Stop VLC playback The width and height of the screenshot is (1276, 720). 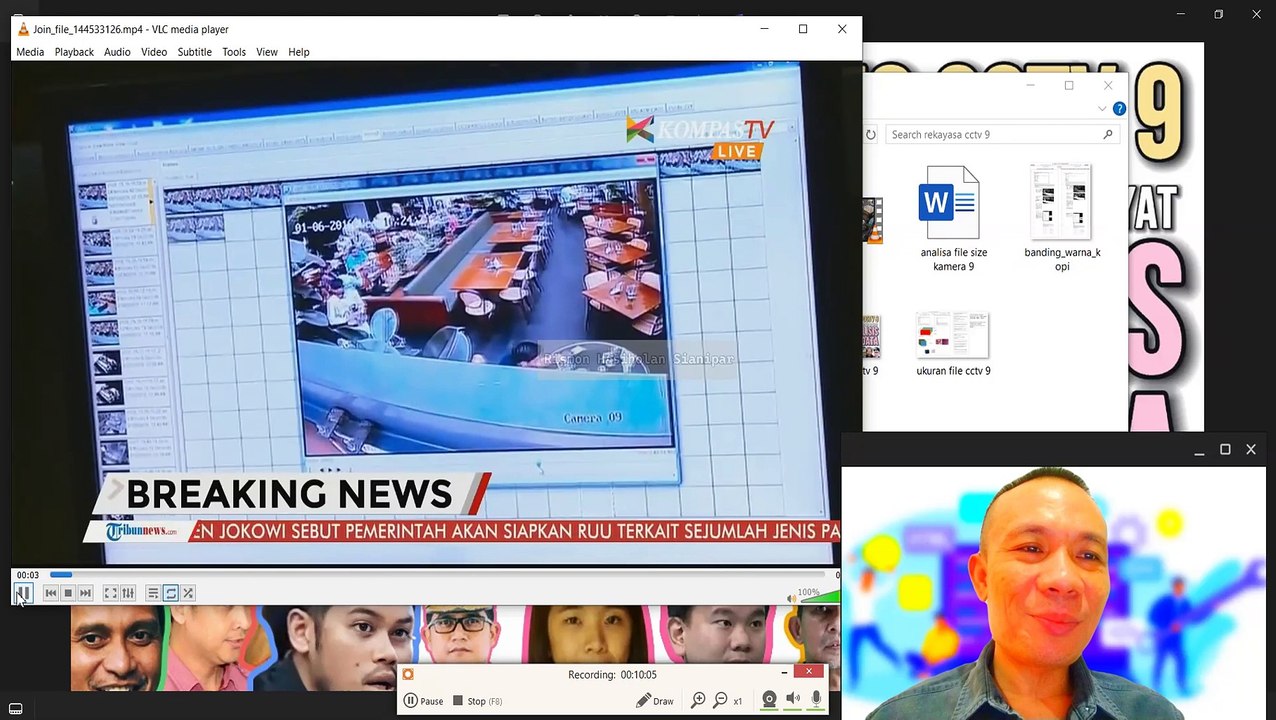click(x=68, y=593)
